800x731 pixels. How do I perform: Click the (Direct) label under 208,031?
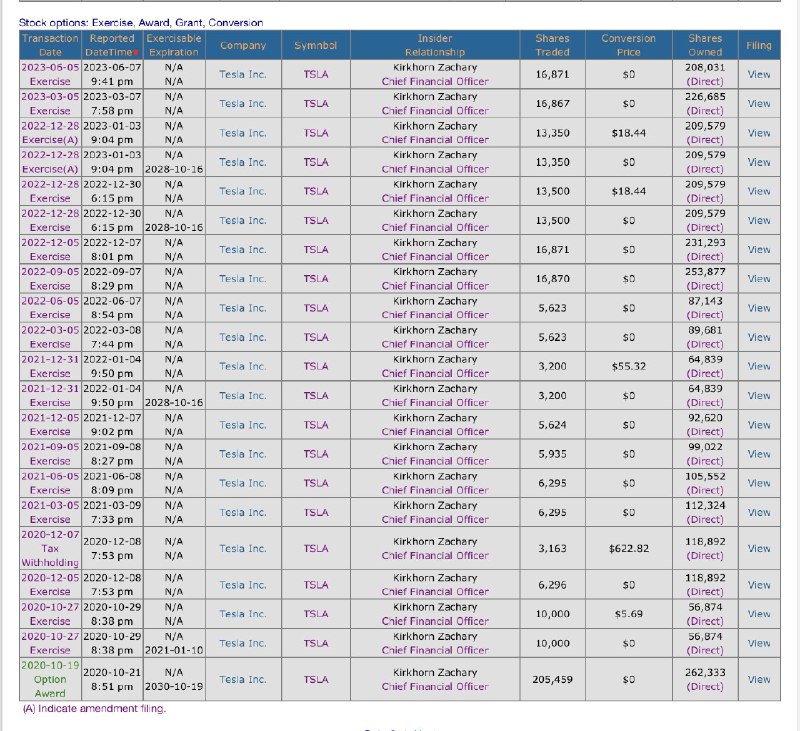[x=705, y=82]
